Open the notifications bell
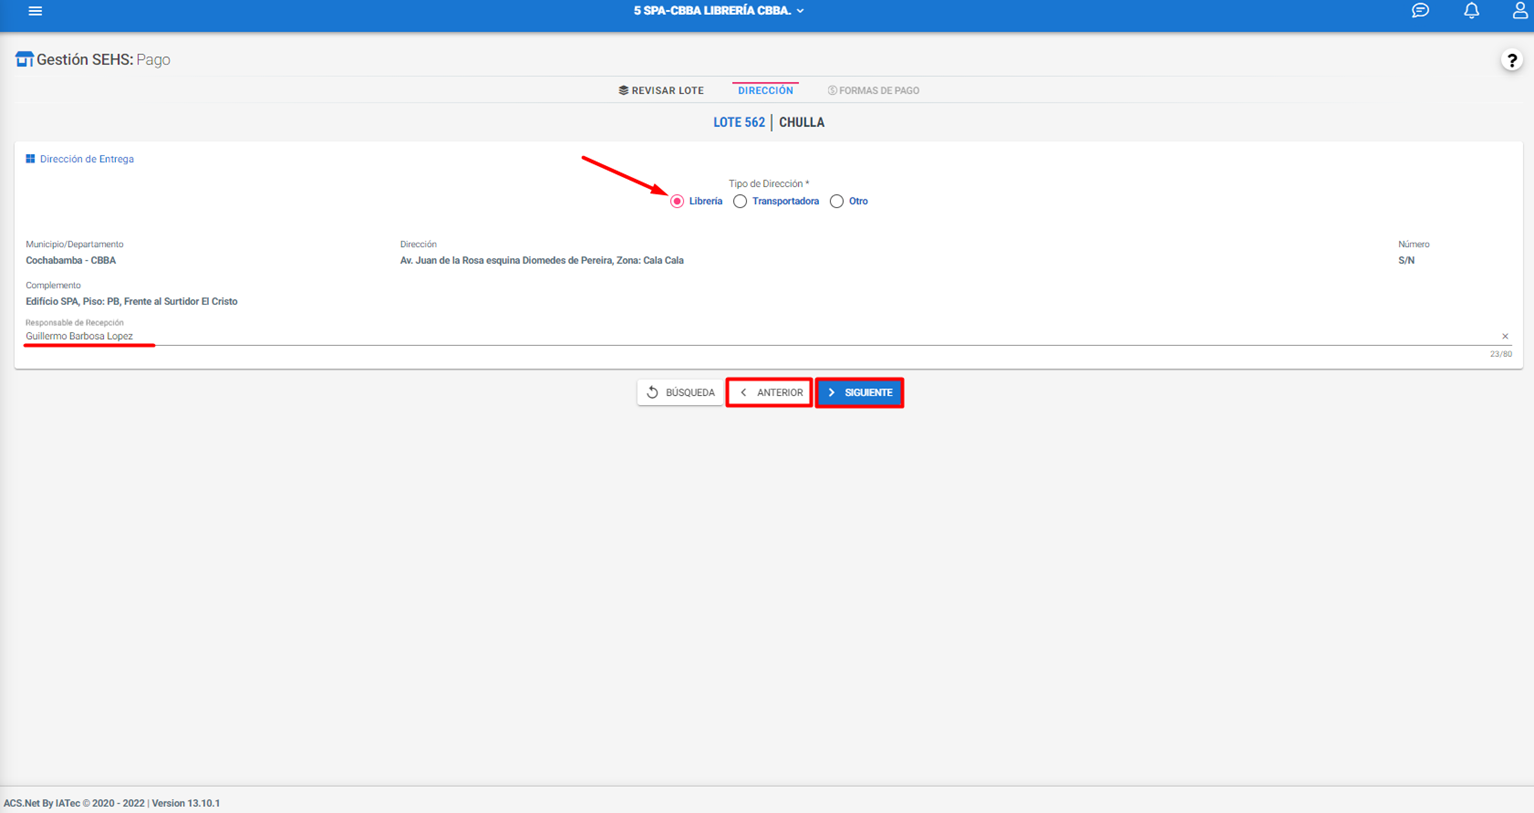This screenshot has width=1534, height=813. 1471,11
